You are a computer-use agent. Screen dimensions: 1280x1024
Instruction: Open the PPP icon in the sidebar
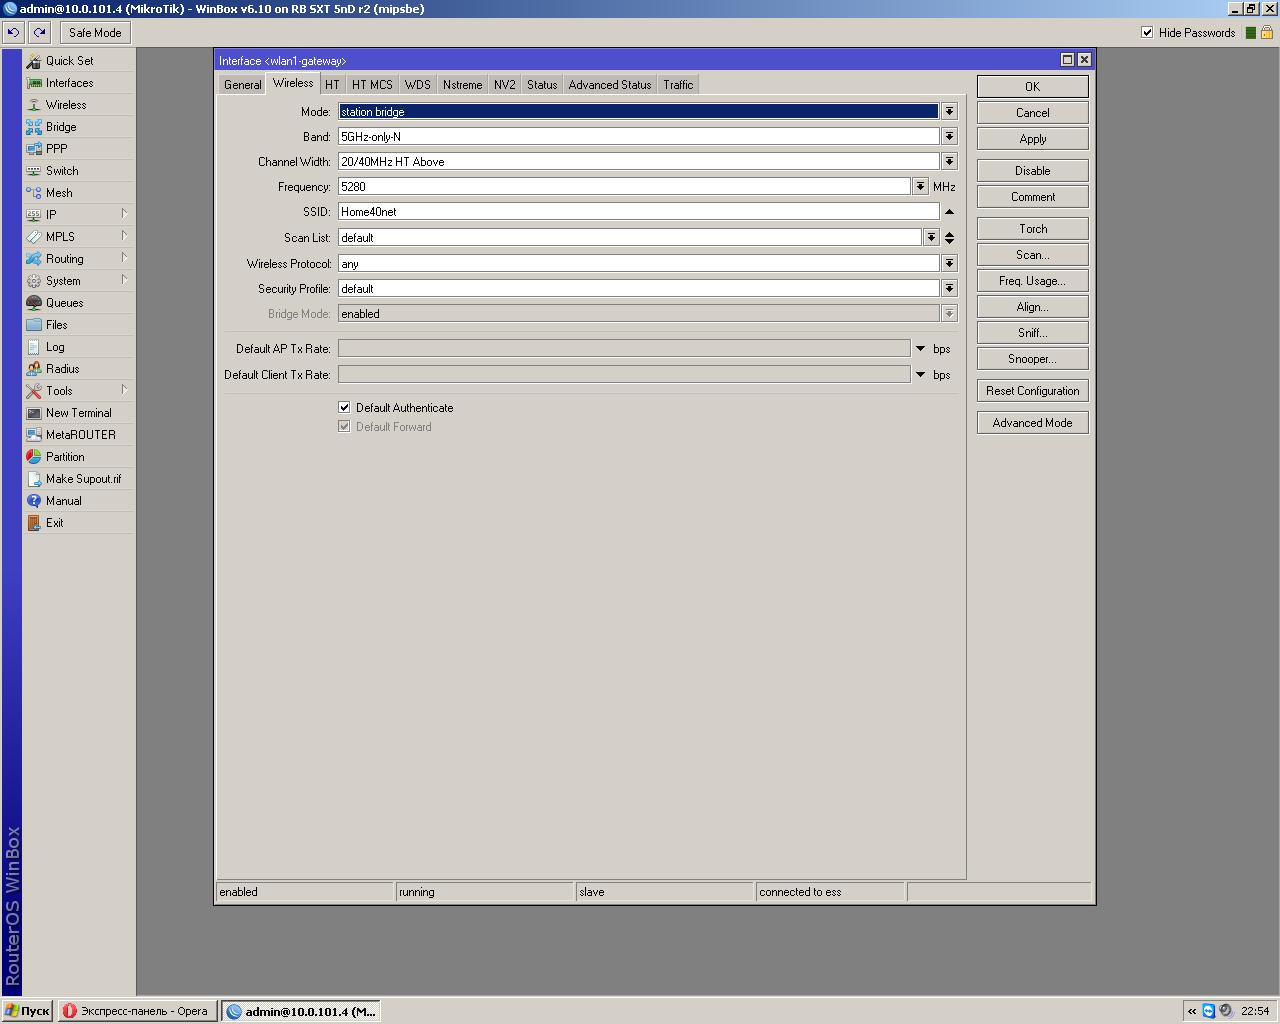coord(34,149)
